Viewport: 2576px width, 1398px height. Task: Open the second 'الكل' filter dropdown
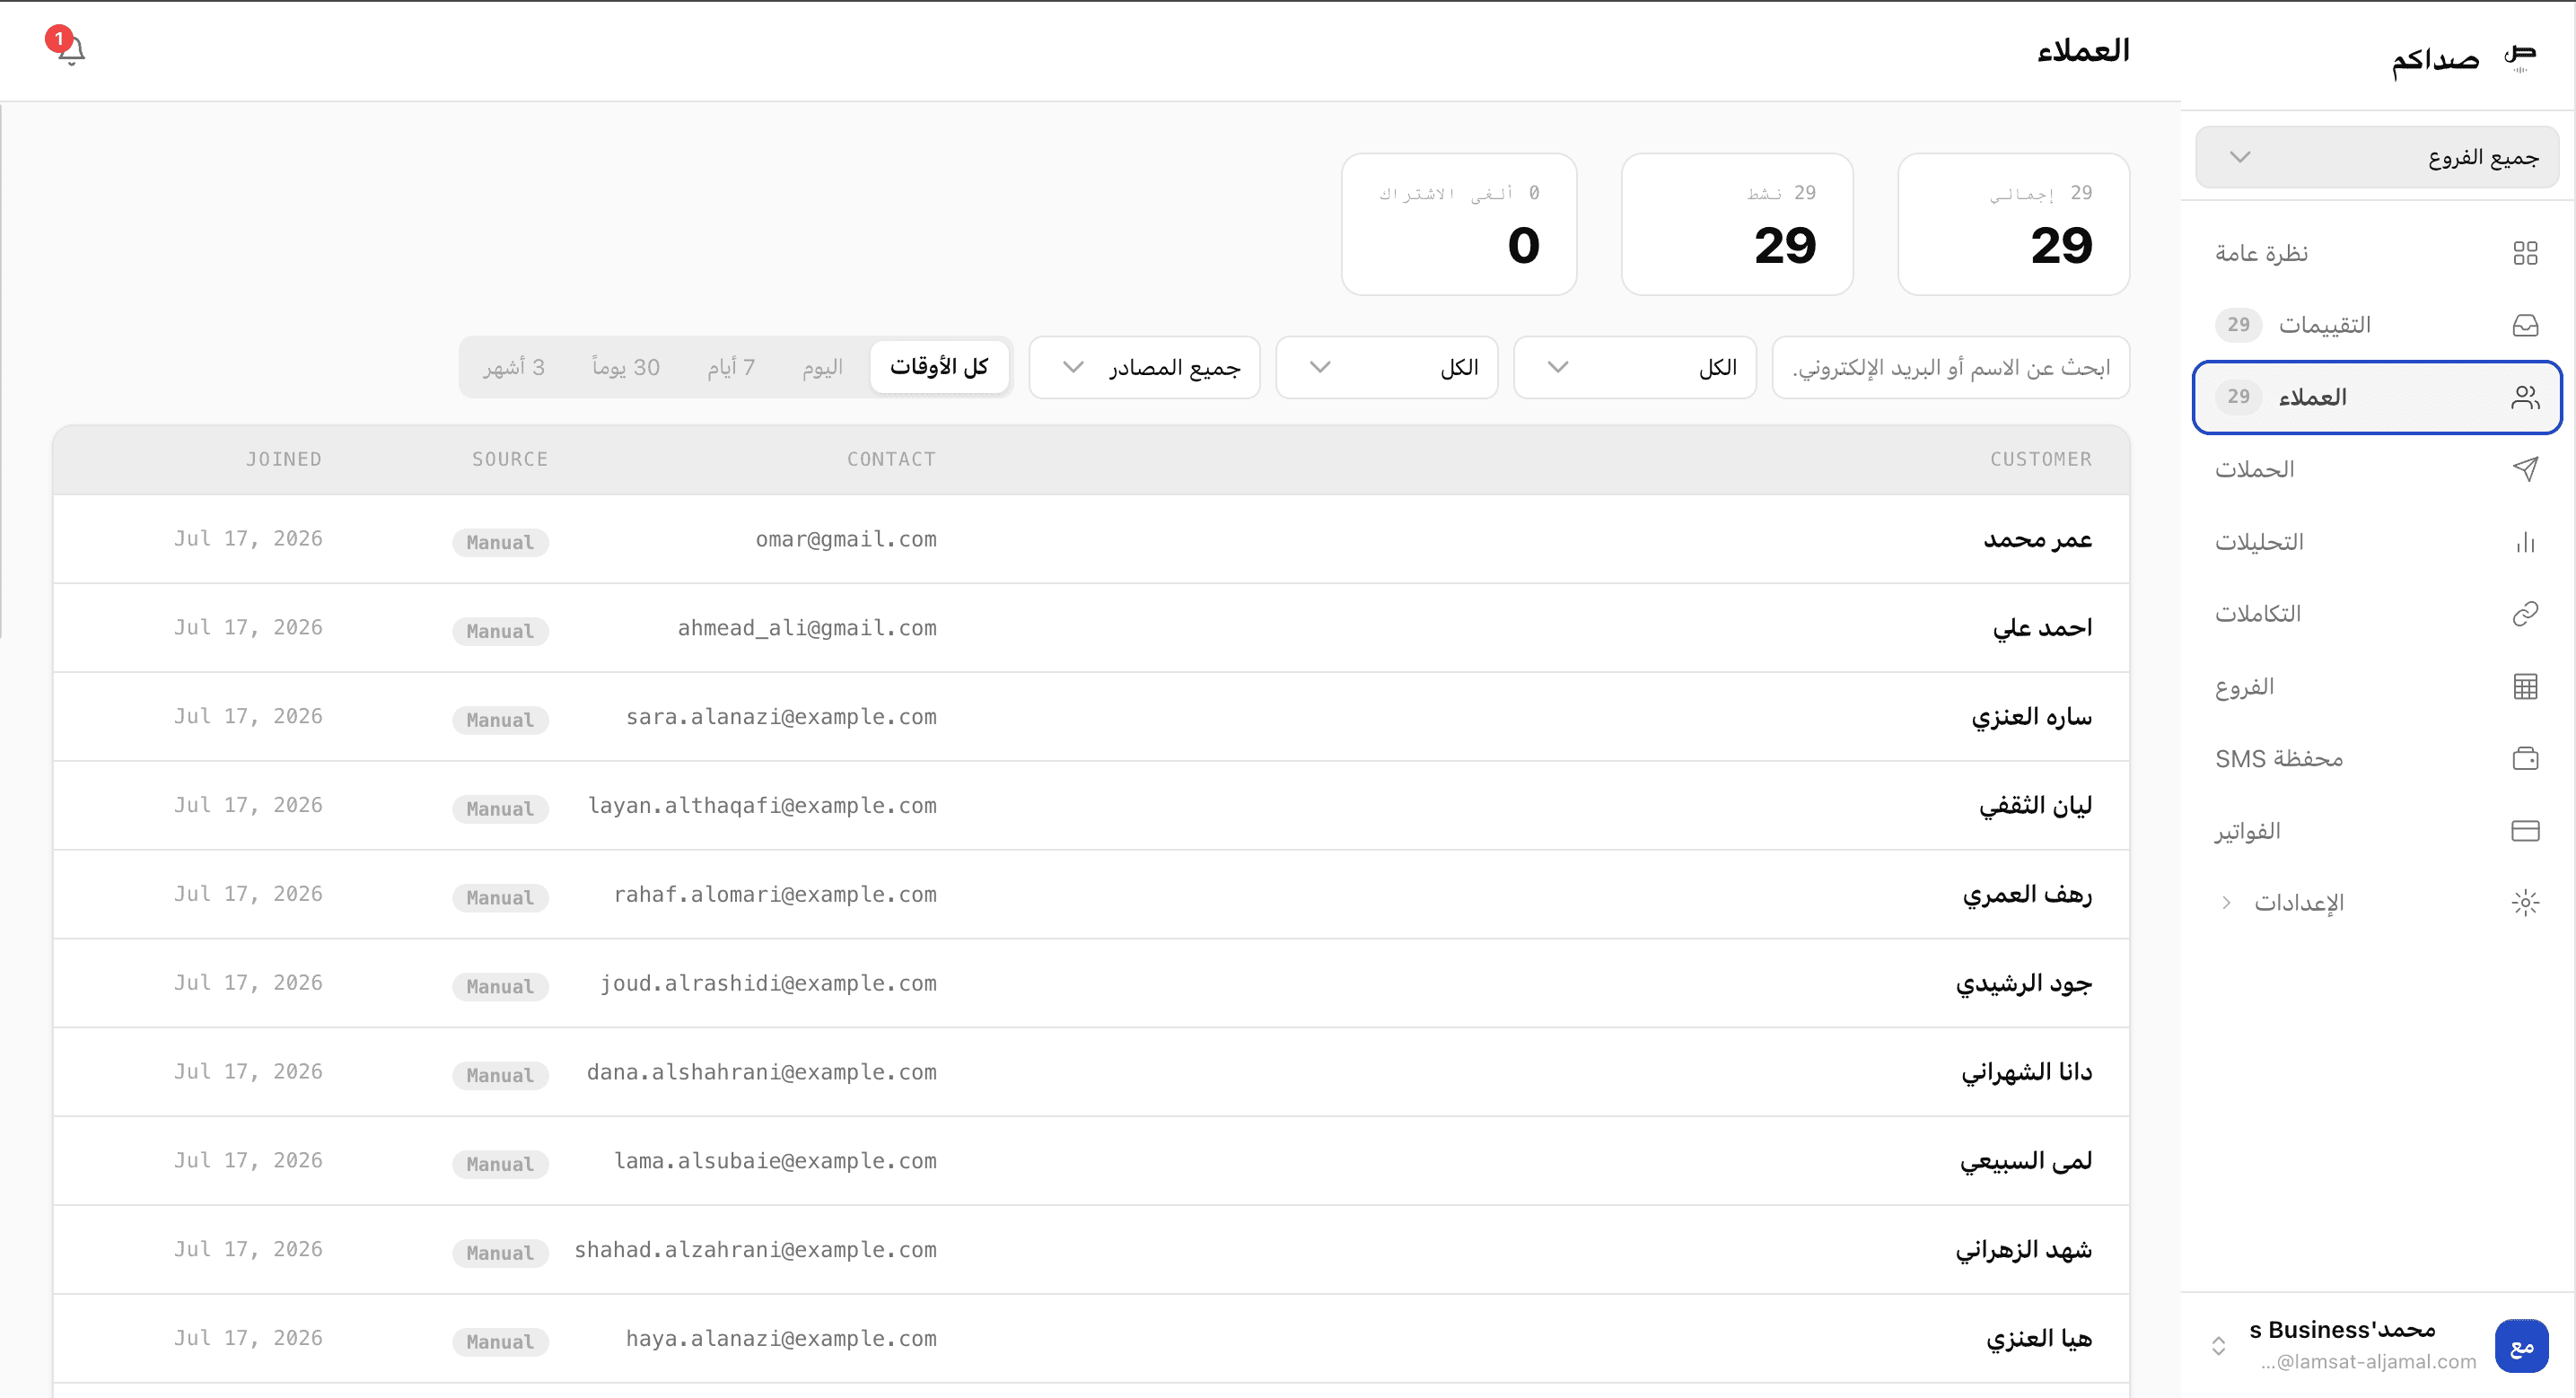1386,367
